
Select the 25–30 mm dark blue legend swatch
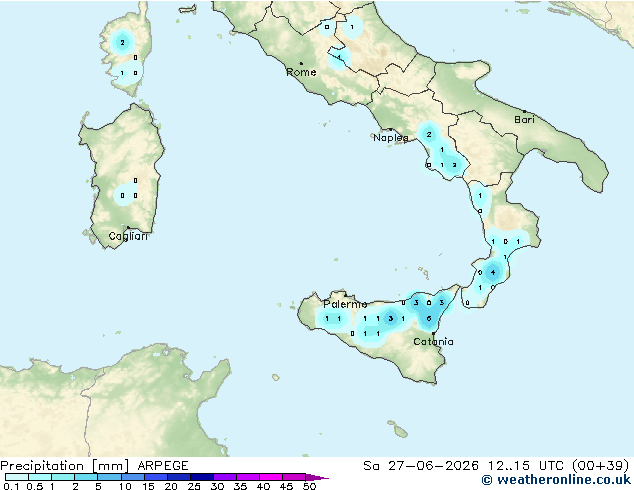point(201,477)
